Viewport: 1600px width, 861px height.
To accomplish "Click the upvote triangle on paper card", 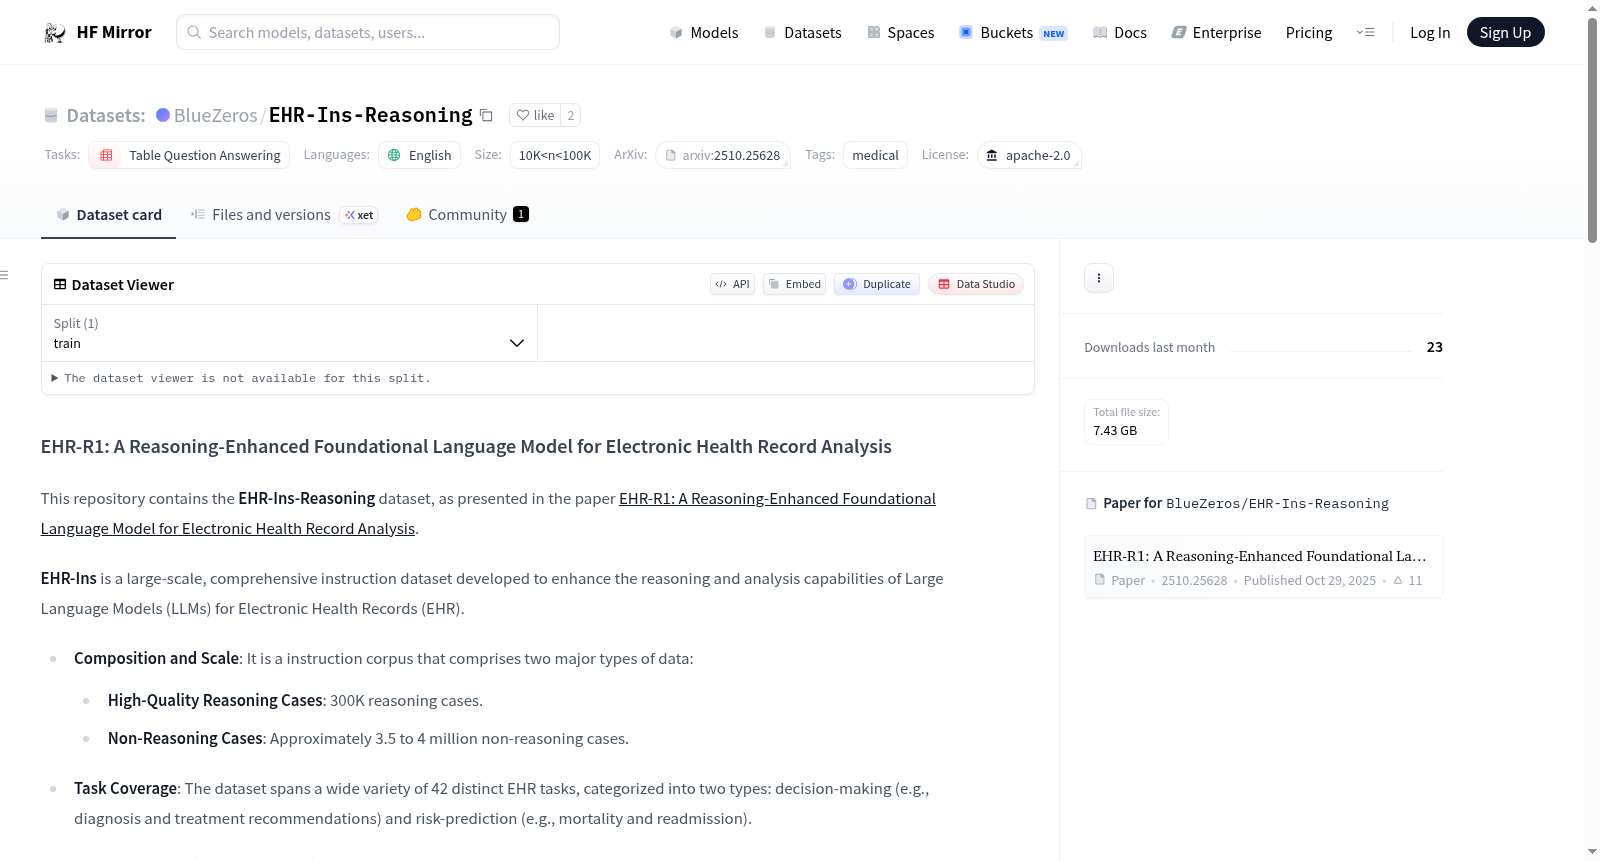I will pos(1398,580).
